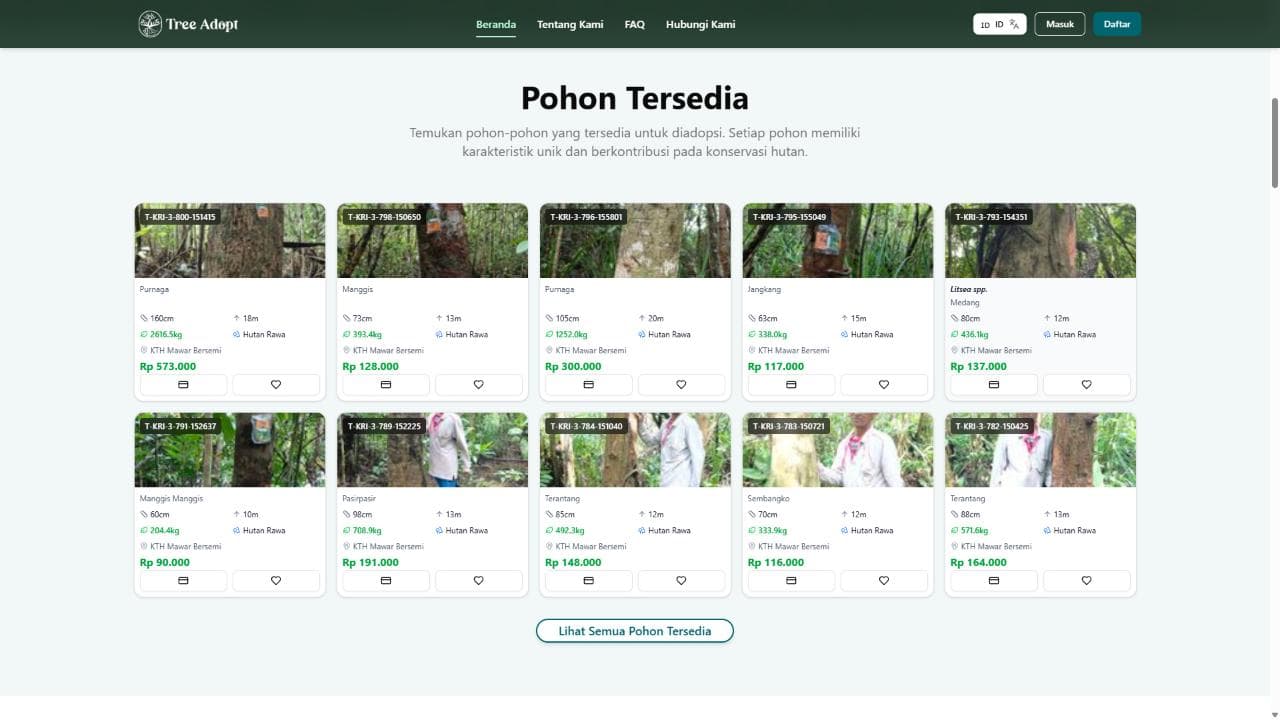Click the payment card icon for tree T-KRI-3-782-150425
This screenshot has width=1280, height=720.
click(994, 580)
